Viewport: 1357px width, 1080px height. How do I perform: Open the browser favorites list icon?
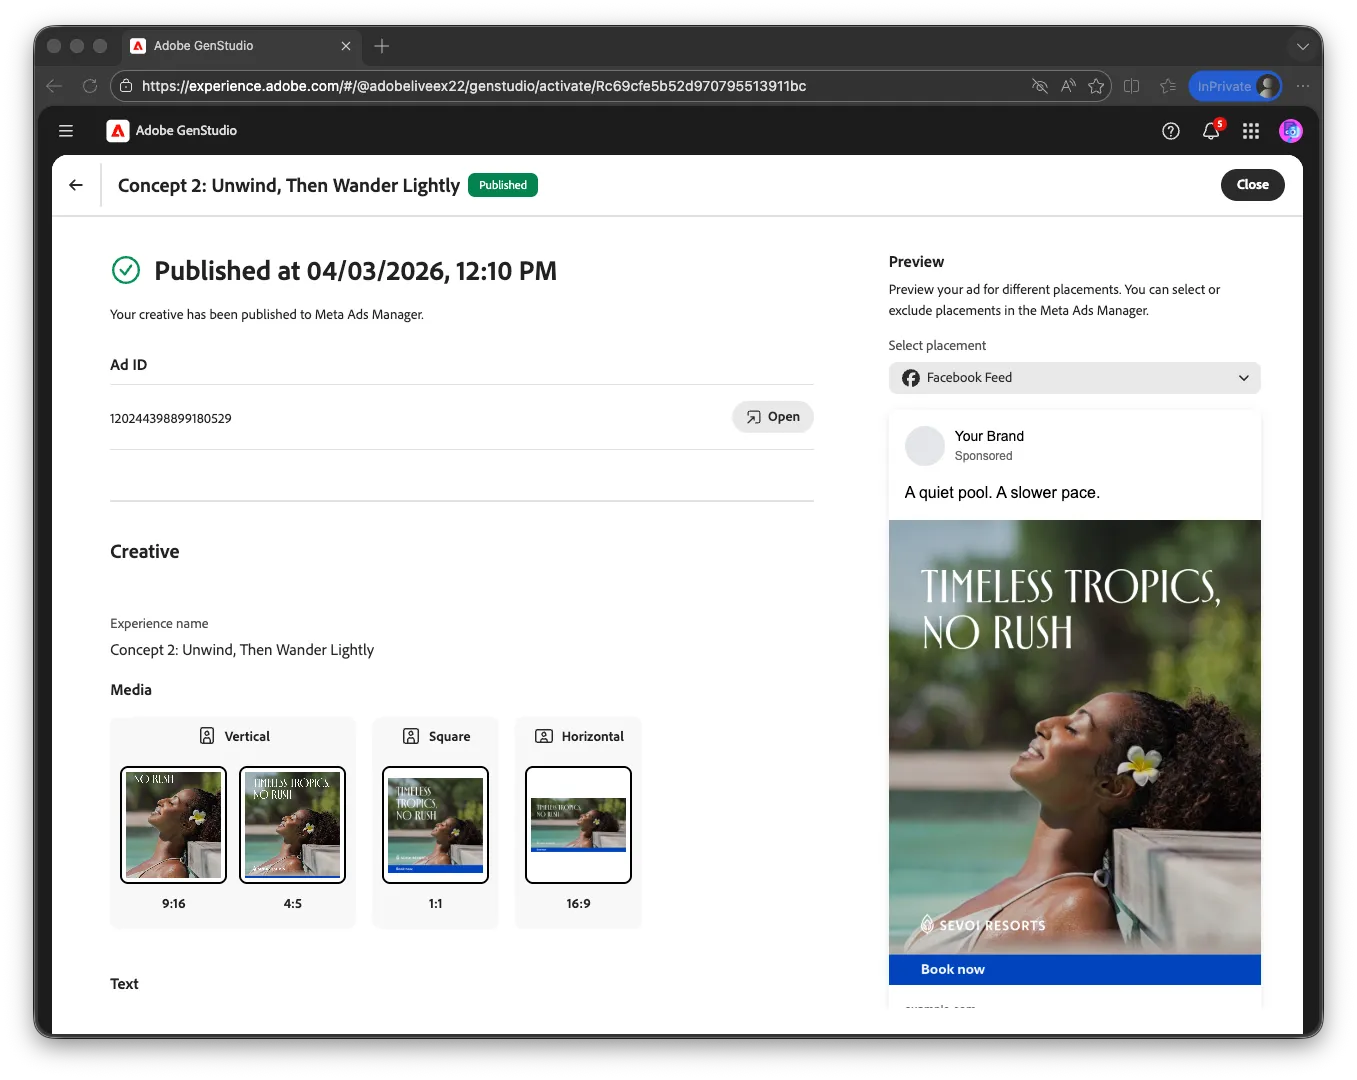tap(1168, 86)
